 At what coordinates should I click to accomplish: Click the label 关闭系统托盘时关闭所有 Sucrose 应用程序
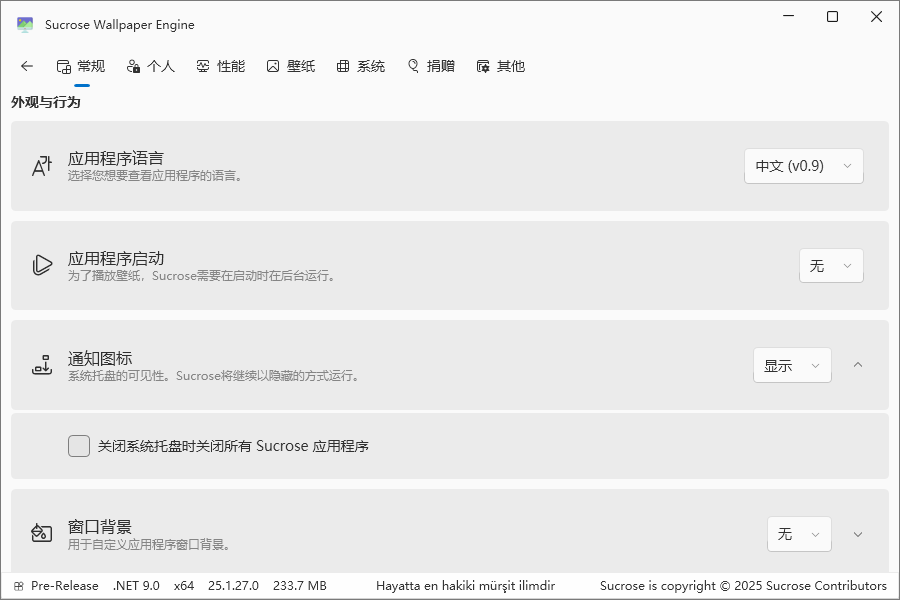233,446
